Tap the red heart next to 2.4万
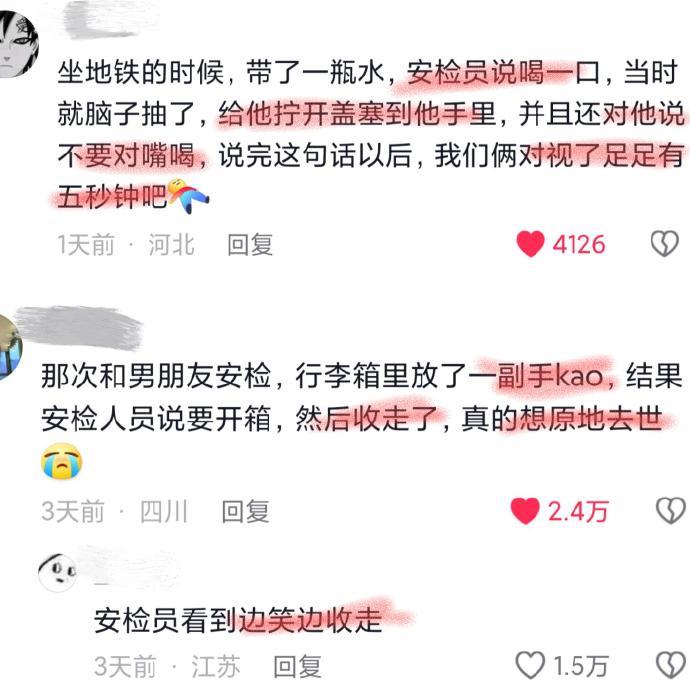Screen dimensions: 690x690 pos(525,511)
